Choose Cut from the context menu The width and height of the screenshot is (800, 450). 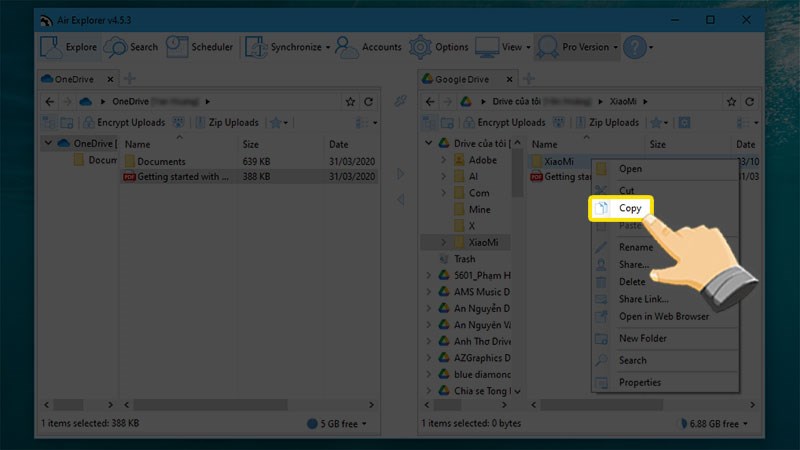(626, 190)
